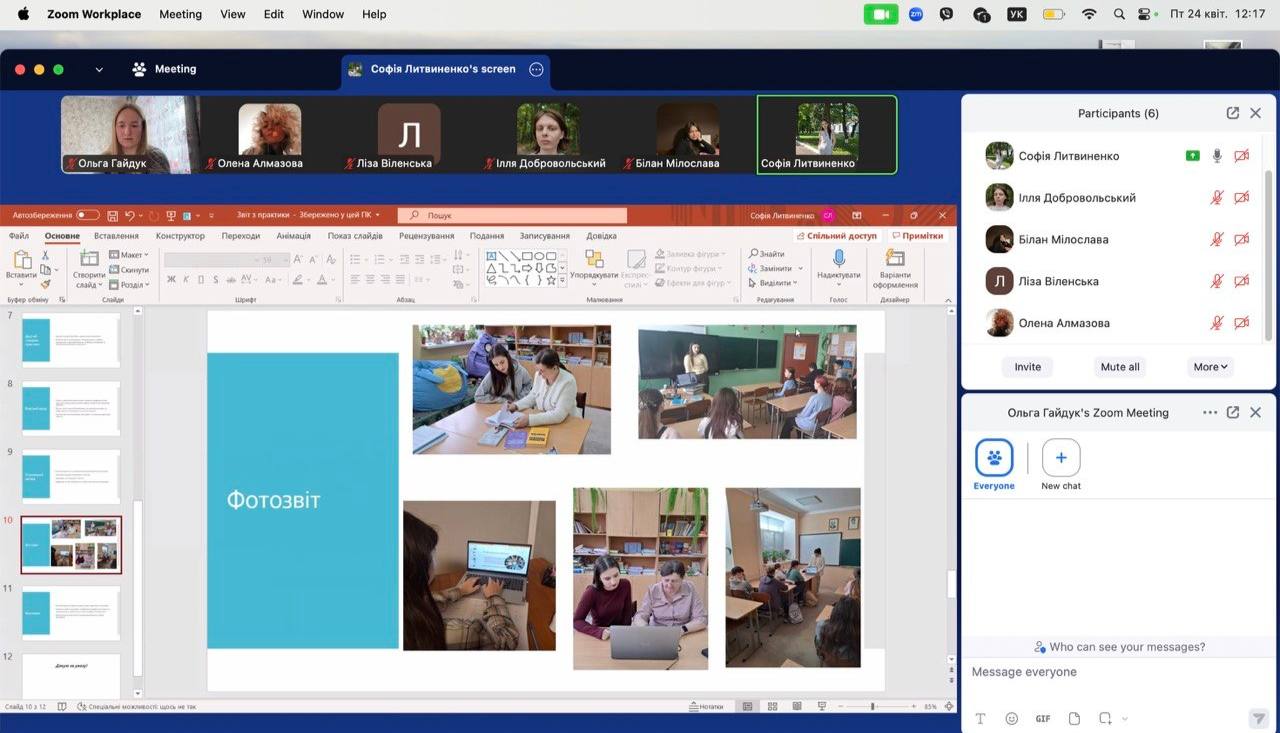Image resolution: width=1280 pixels, height=733 pixels.
Task: Toggle the Автозбереження autosave switch
Action: [x=88, y=215]
